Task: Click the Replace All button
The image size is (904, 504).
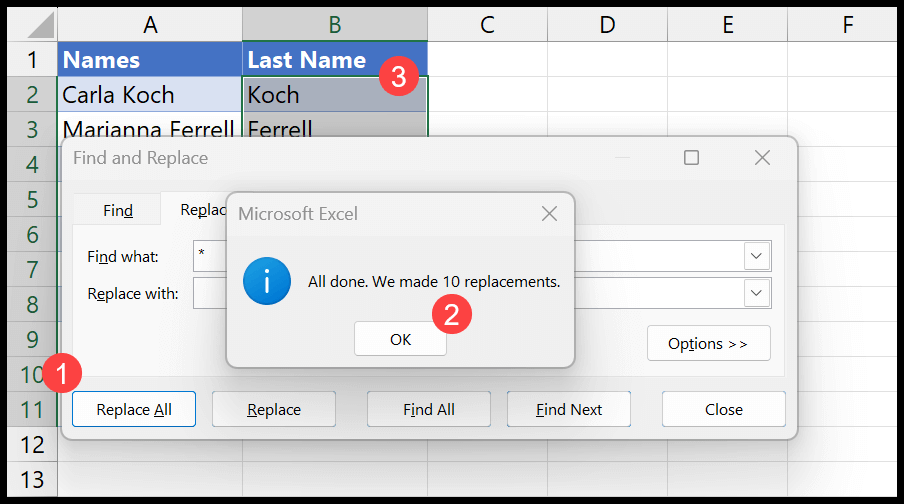Action: (134, 409)
